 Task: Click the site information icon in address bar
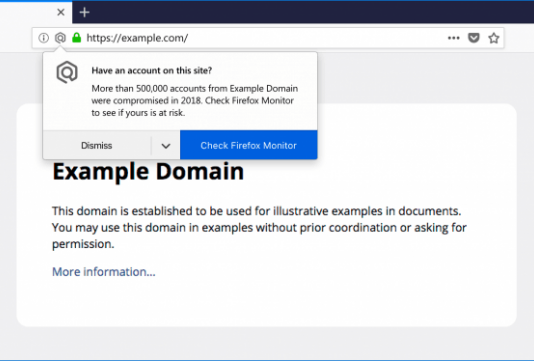[43, 38]
